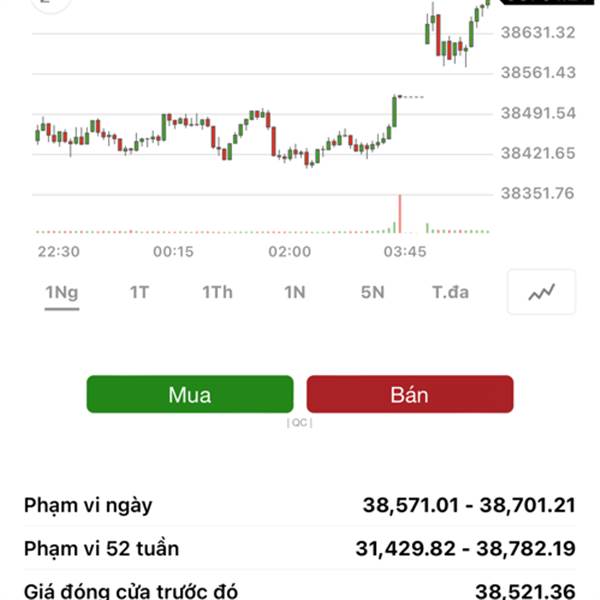The width and height of the screenshot is (600, 600).
Task: Tap the tall red volume bar
Action: 400,214
